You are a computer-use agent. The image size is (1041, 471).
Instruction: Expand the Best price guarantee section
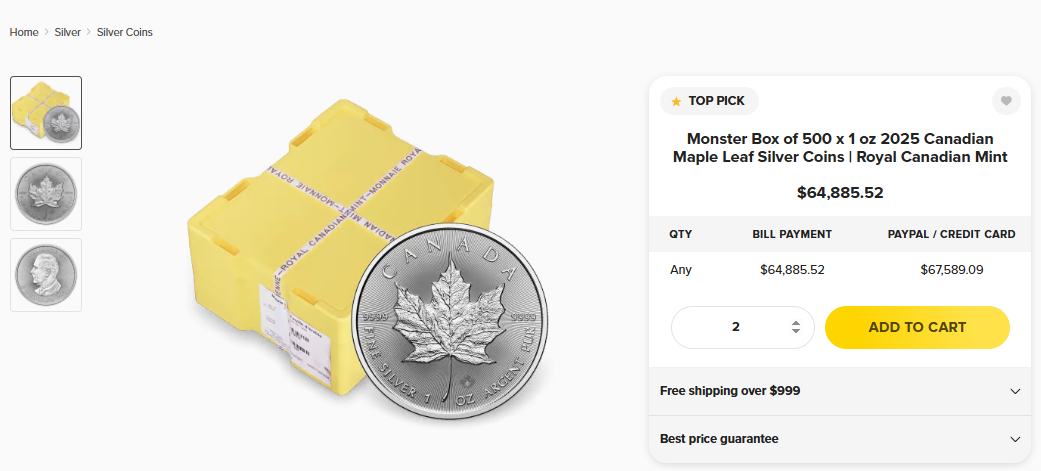point(840,439)
